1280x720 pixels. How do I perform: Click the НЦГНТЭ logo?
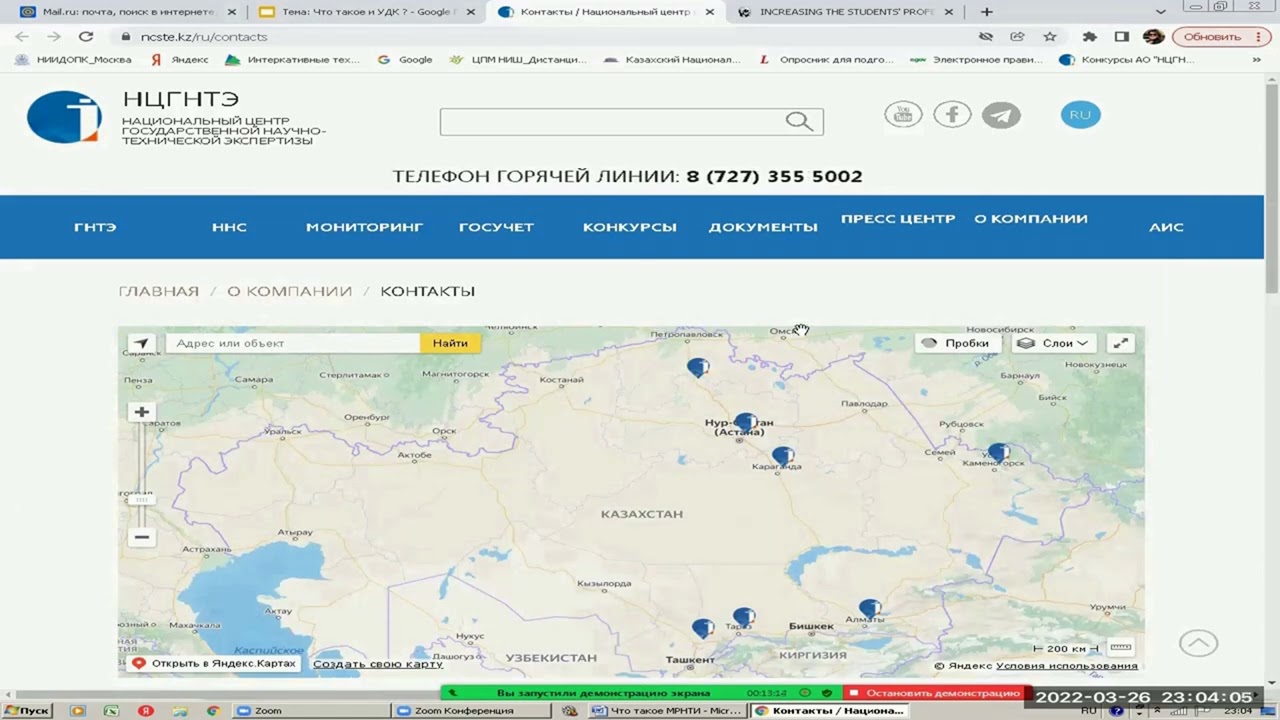point(64,117)
